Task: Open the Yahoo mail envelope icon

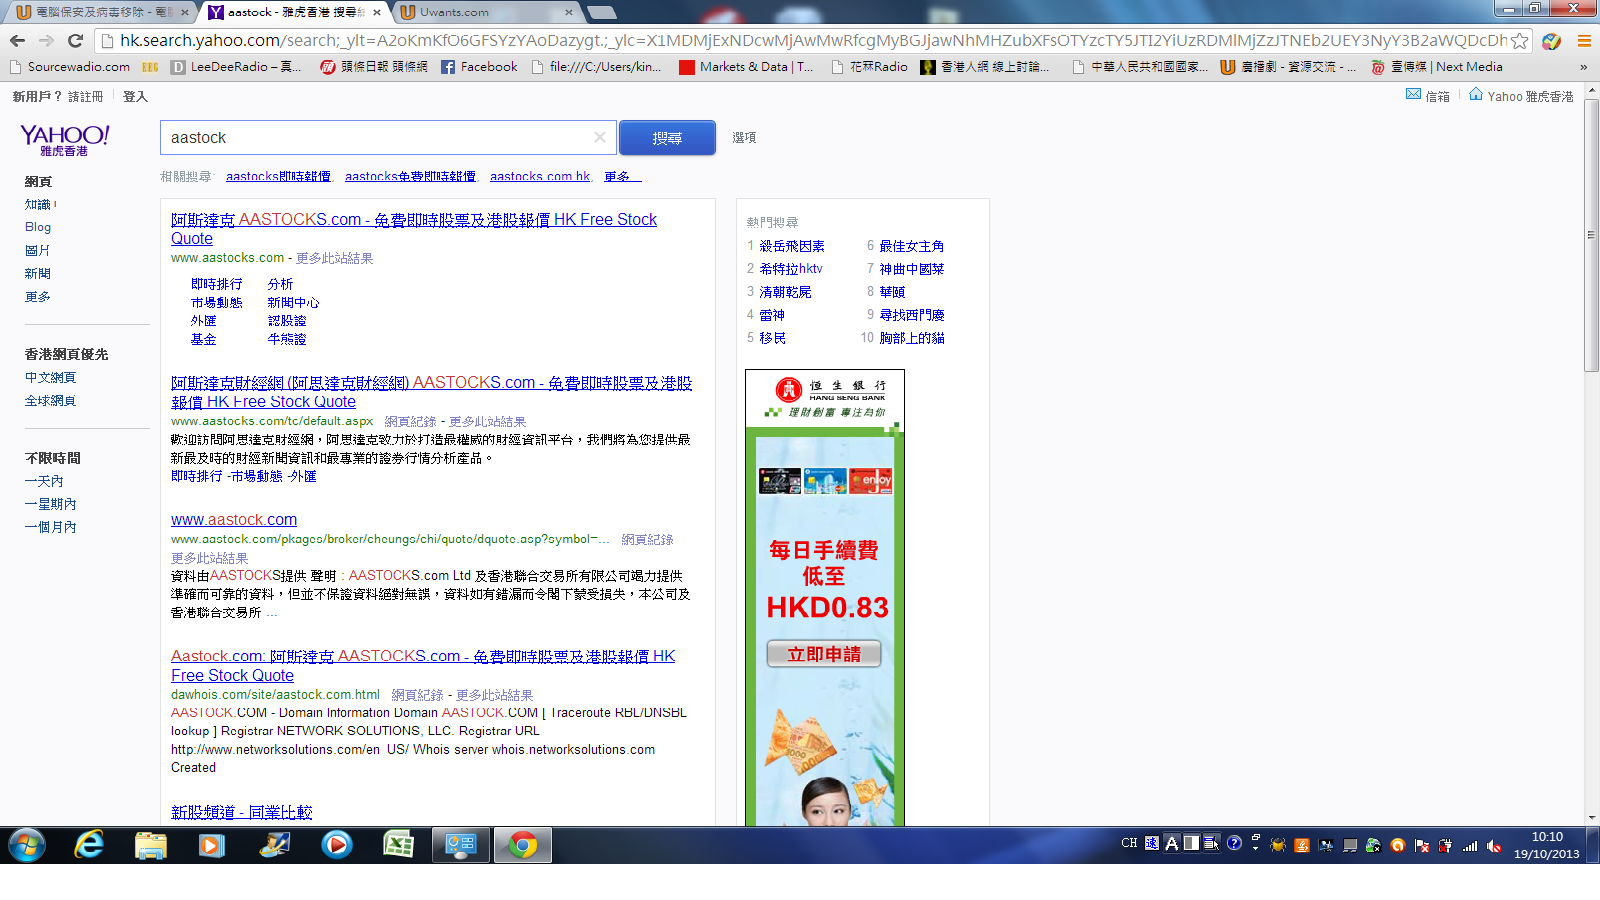Action: [x=1413, y=94]
